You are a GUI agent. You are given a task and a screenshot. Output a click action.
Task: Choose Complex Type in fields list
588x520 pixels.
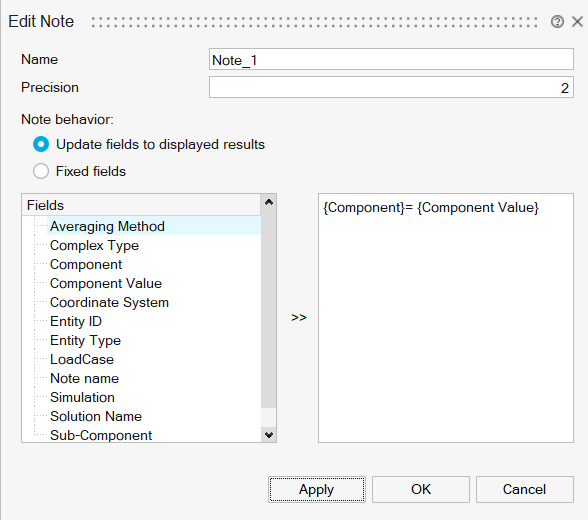pyautogui.click(x=94, y=246)
